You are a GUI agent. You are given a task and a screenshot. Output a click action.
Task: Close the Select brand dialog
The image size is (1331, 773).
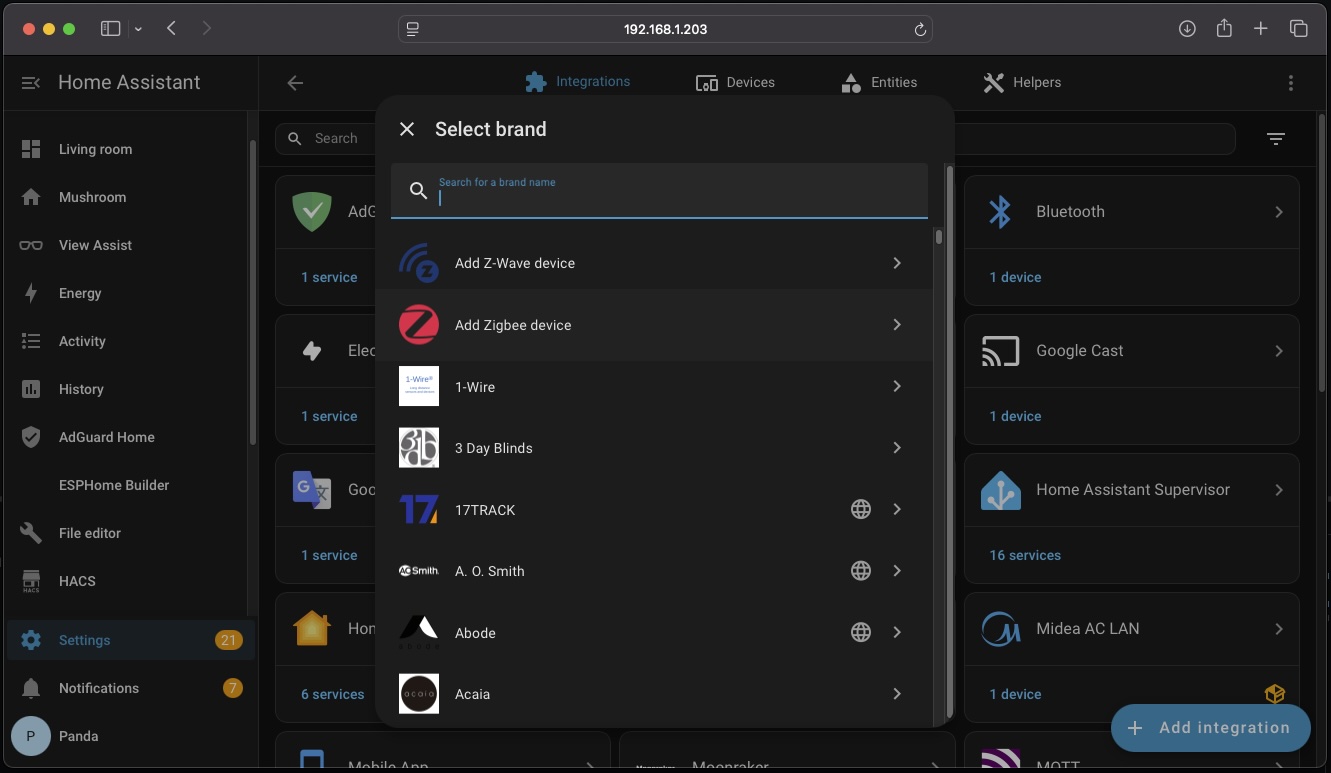tap(407, 129)
